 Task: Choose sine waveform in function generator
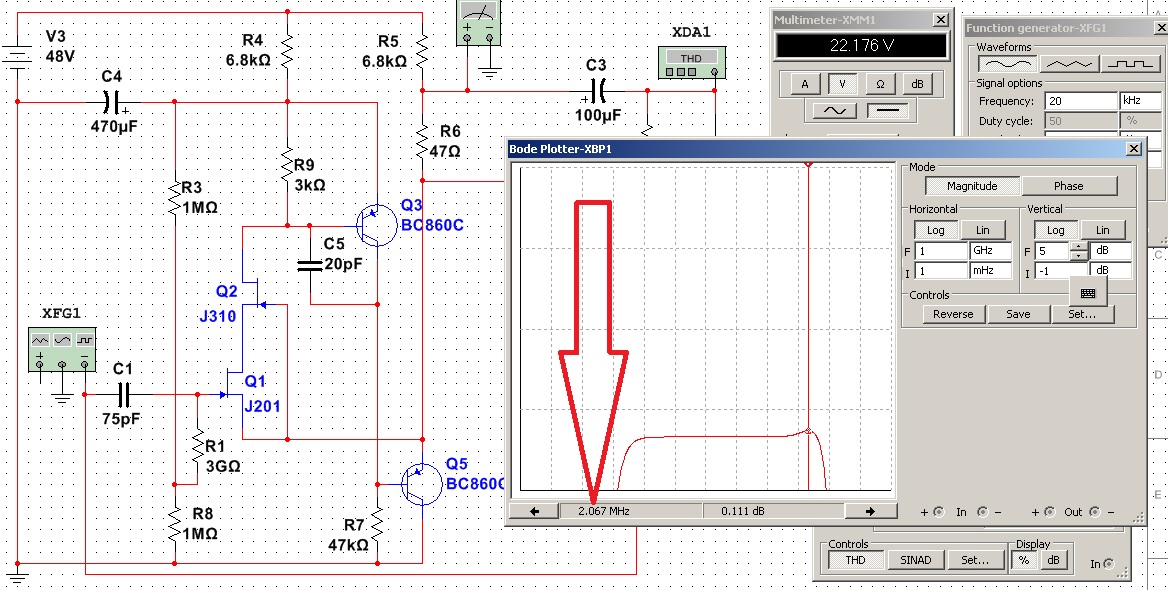coord(1006,65)
